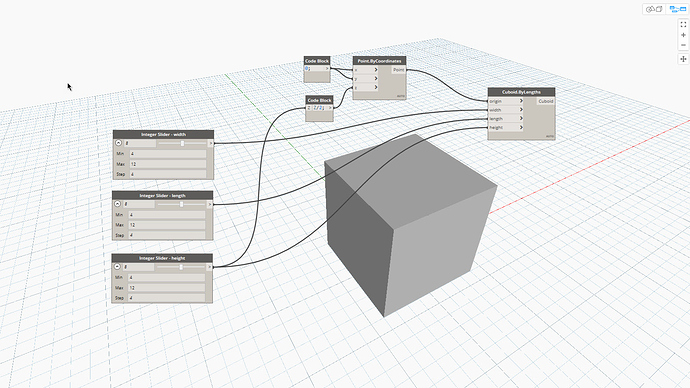Image resolution: width=690 pixels, height=388 pixels.
Task: Activate the pan tool icon
Action: [x=683, y=59]
